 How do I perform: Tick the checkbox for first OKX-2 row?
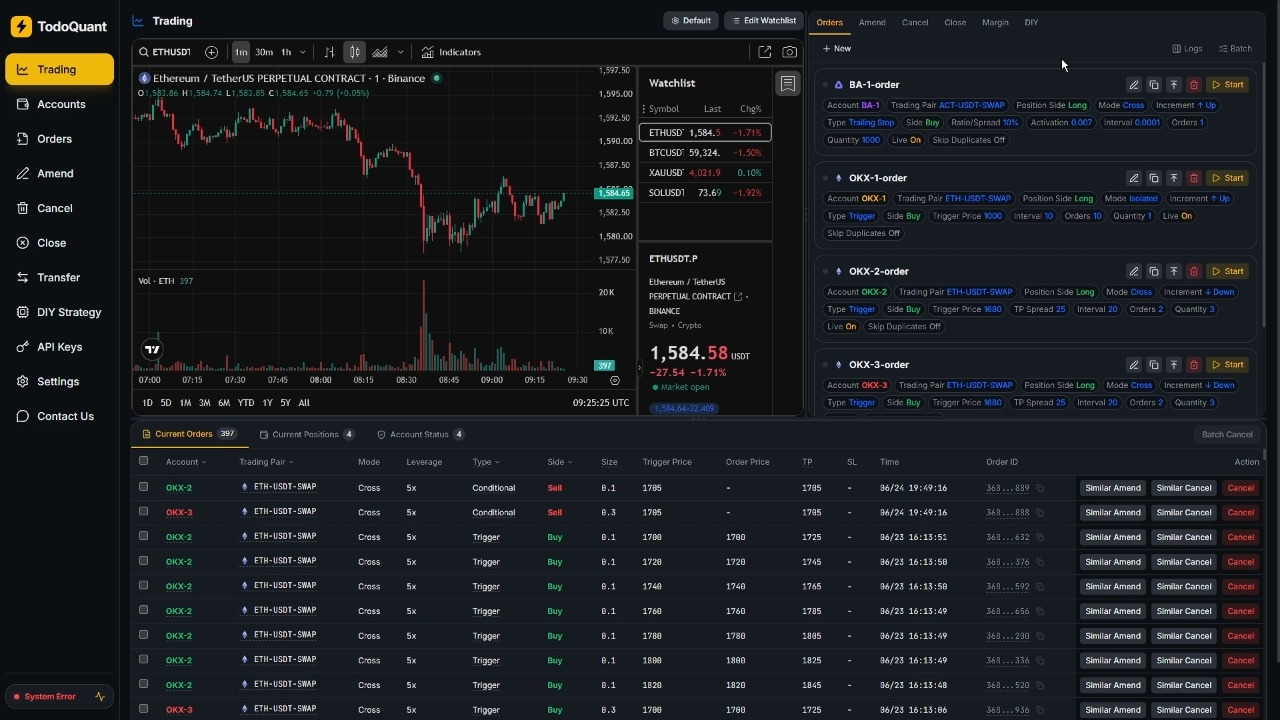143,487
